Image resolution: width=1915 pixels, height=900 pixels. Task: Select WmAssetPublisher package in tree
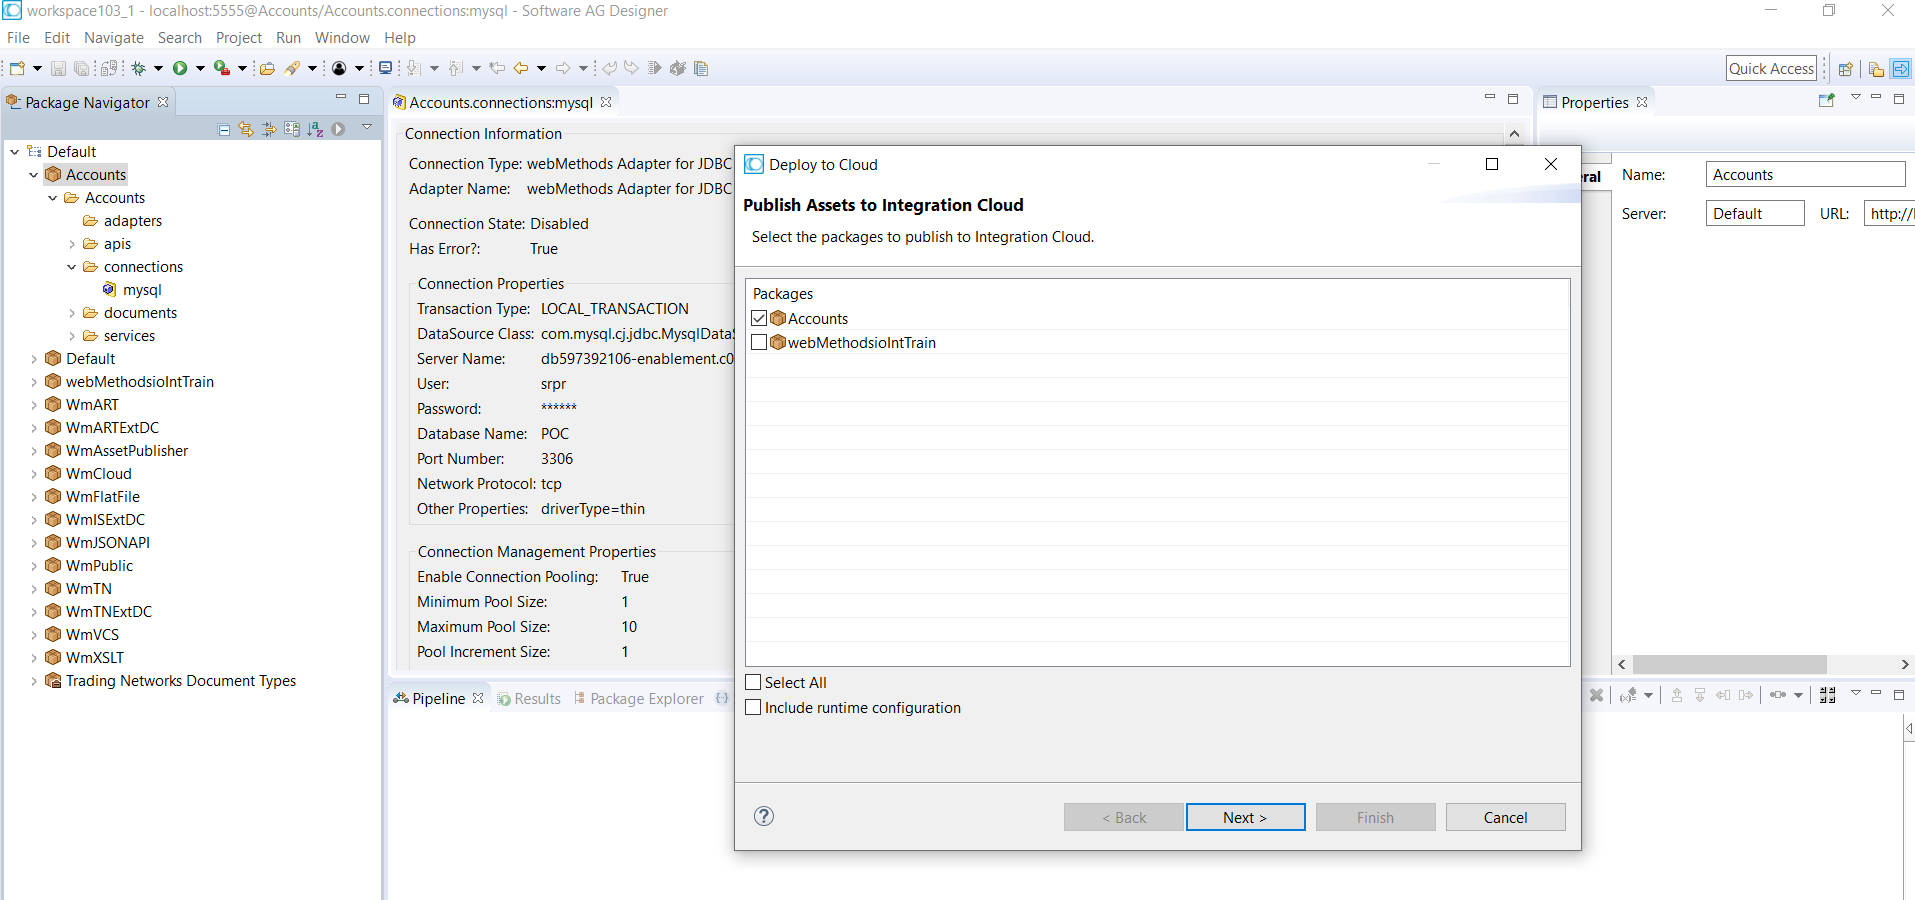coord(126,451)
